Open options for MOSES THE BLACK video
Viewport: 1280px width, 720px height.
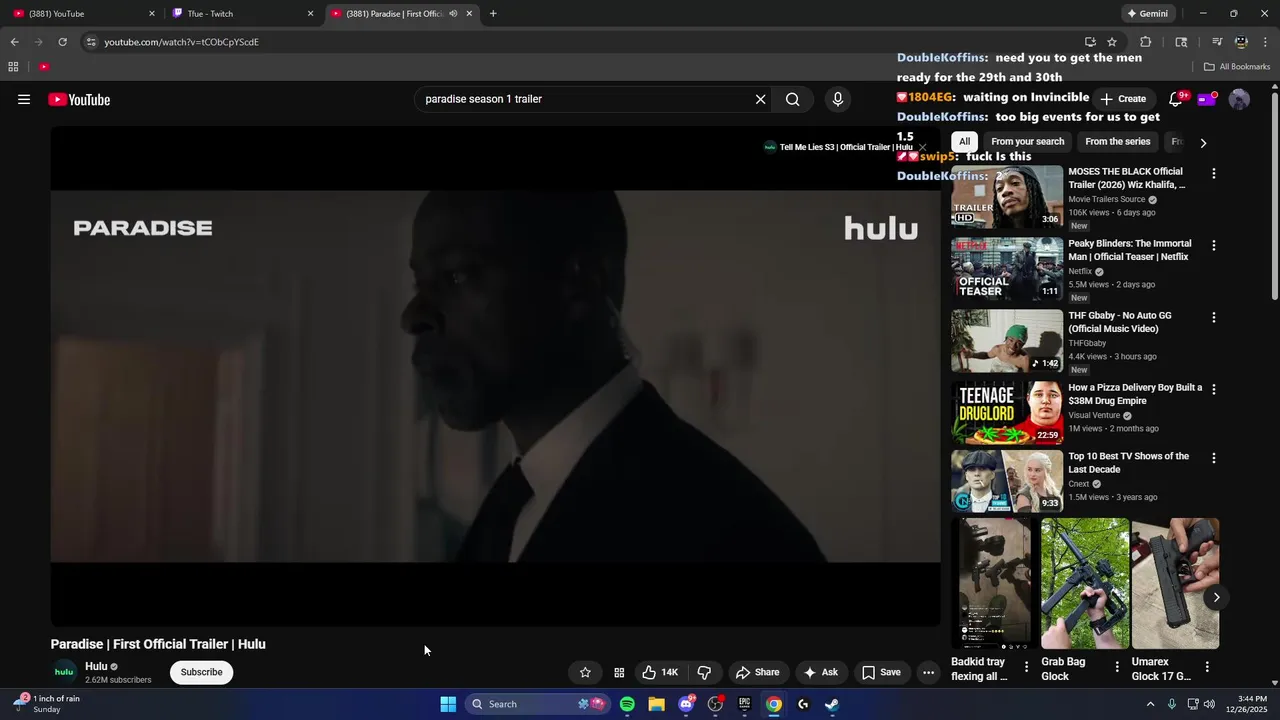1214,174
